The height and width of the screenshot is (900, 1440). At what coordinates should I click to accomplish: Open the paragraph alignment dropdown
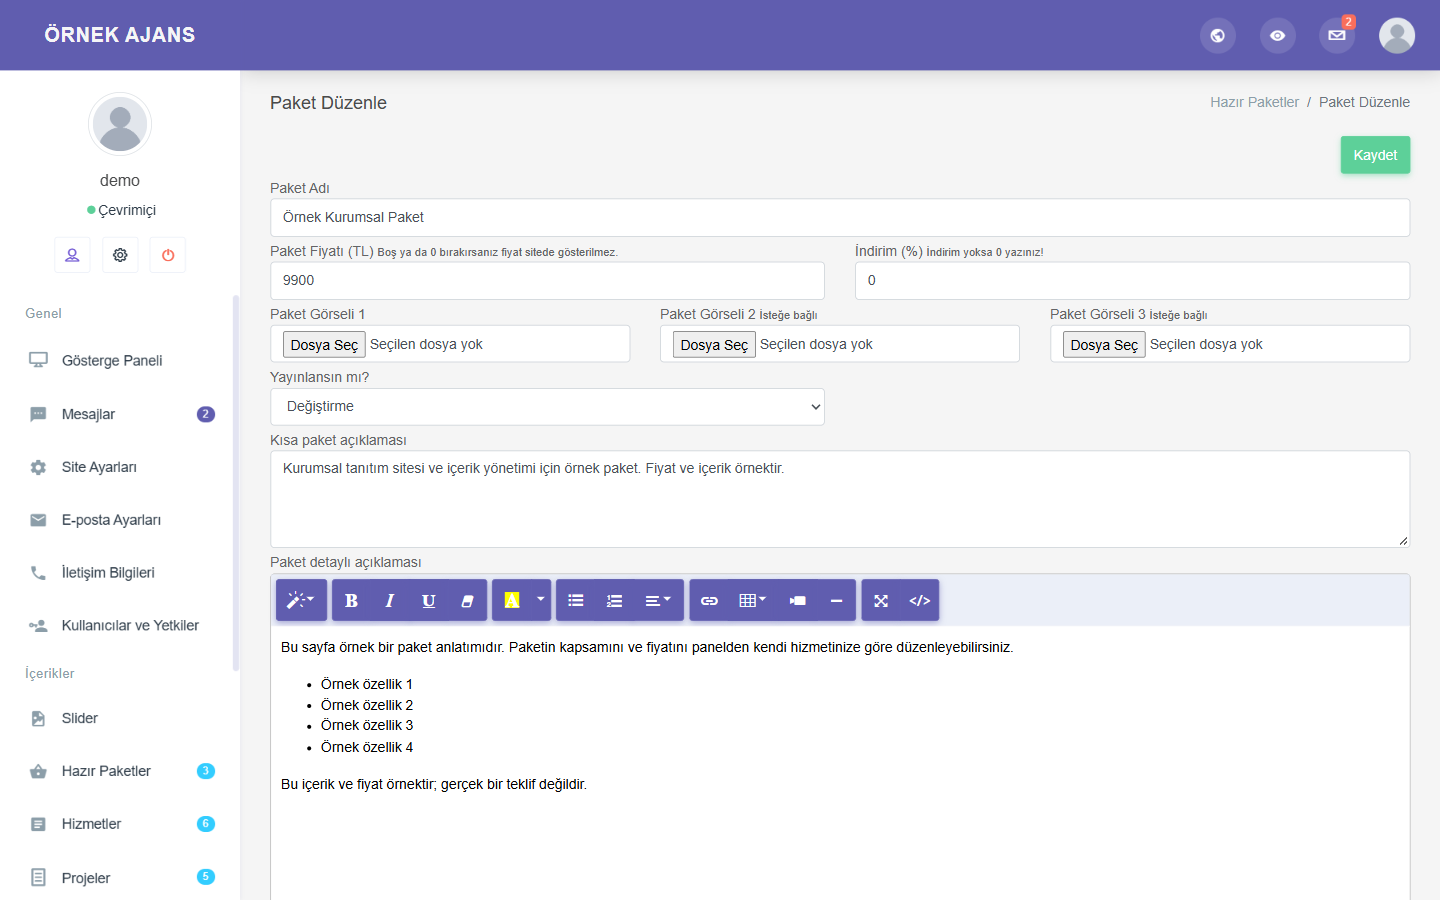click(x=659, y=600)
